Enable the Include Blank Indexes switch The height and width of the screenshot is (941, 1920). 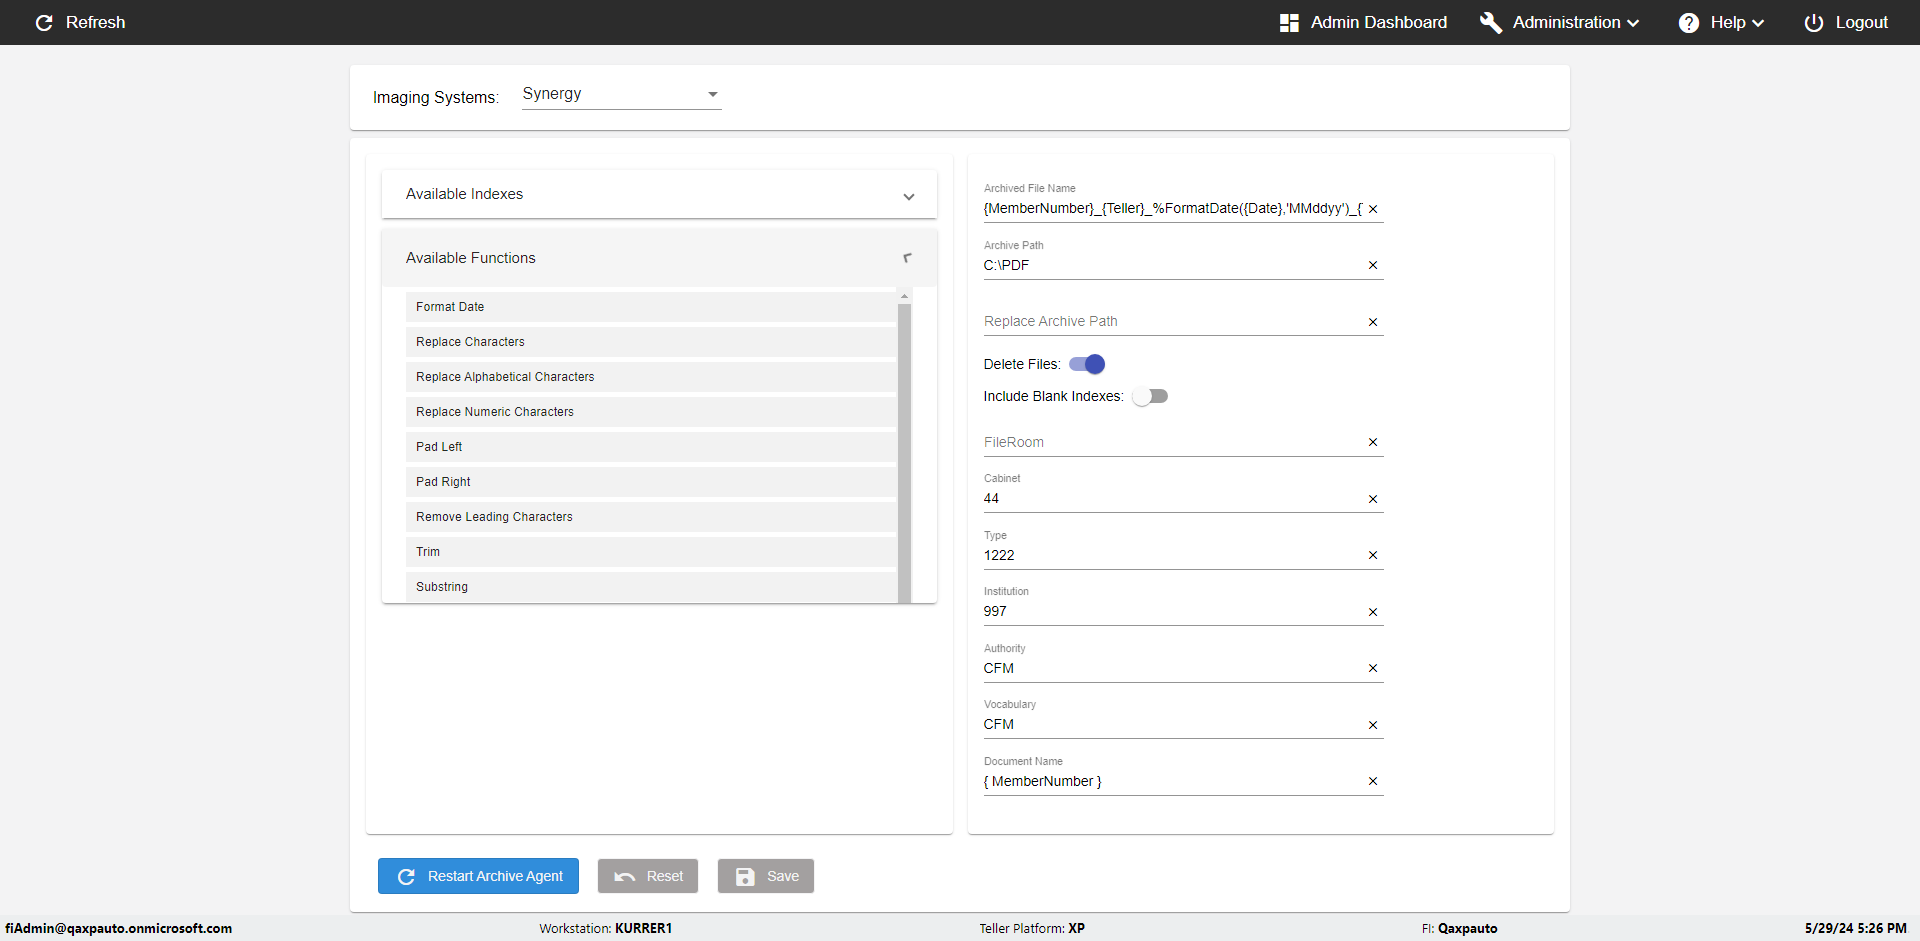click(x=1150, y=396)
